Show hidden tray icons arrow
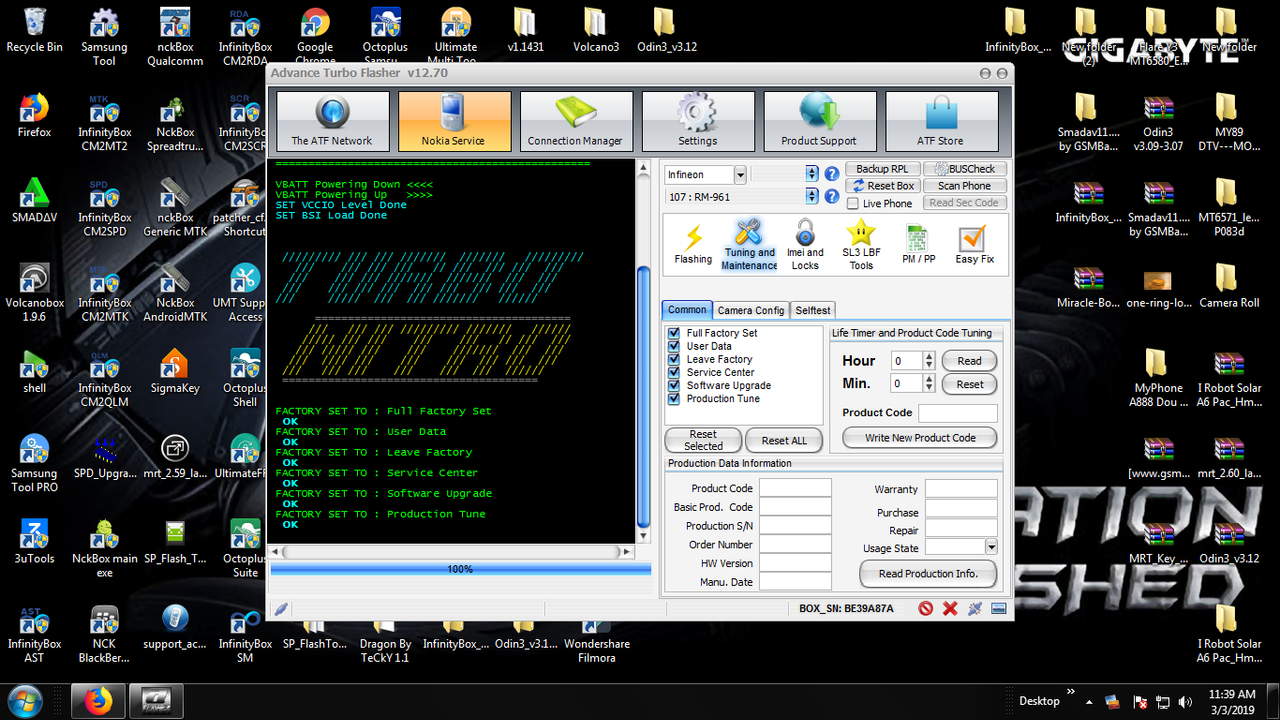The width and height of the screenshot is (1280, 720). pyautogui.click(x=1088, y=701)
